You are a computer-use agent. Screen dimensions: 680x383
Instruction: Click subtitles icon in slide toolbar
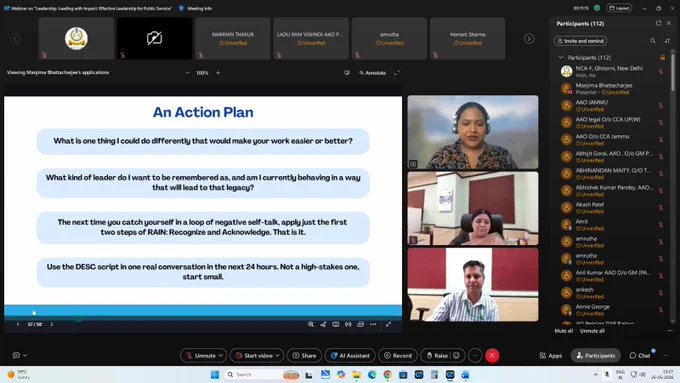point(336,324)
